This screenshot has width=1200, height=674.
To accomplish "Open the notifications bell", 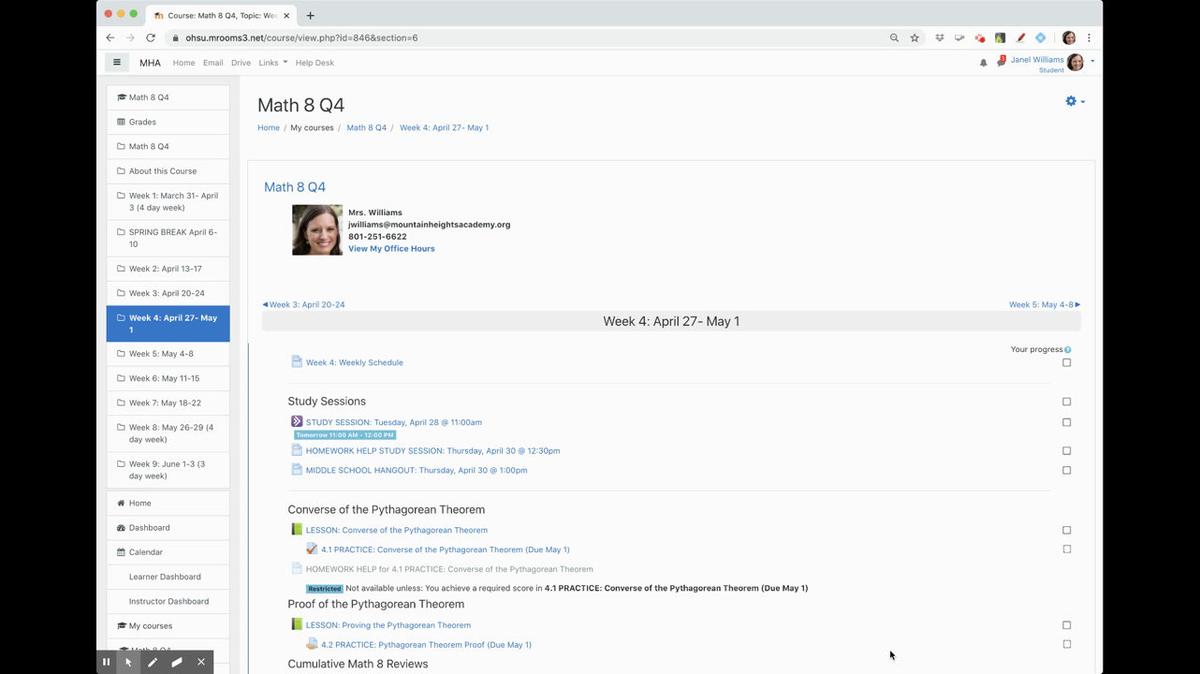I will 983,62.
